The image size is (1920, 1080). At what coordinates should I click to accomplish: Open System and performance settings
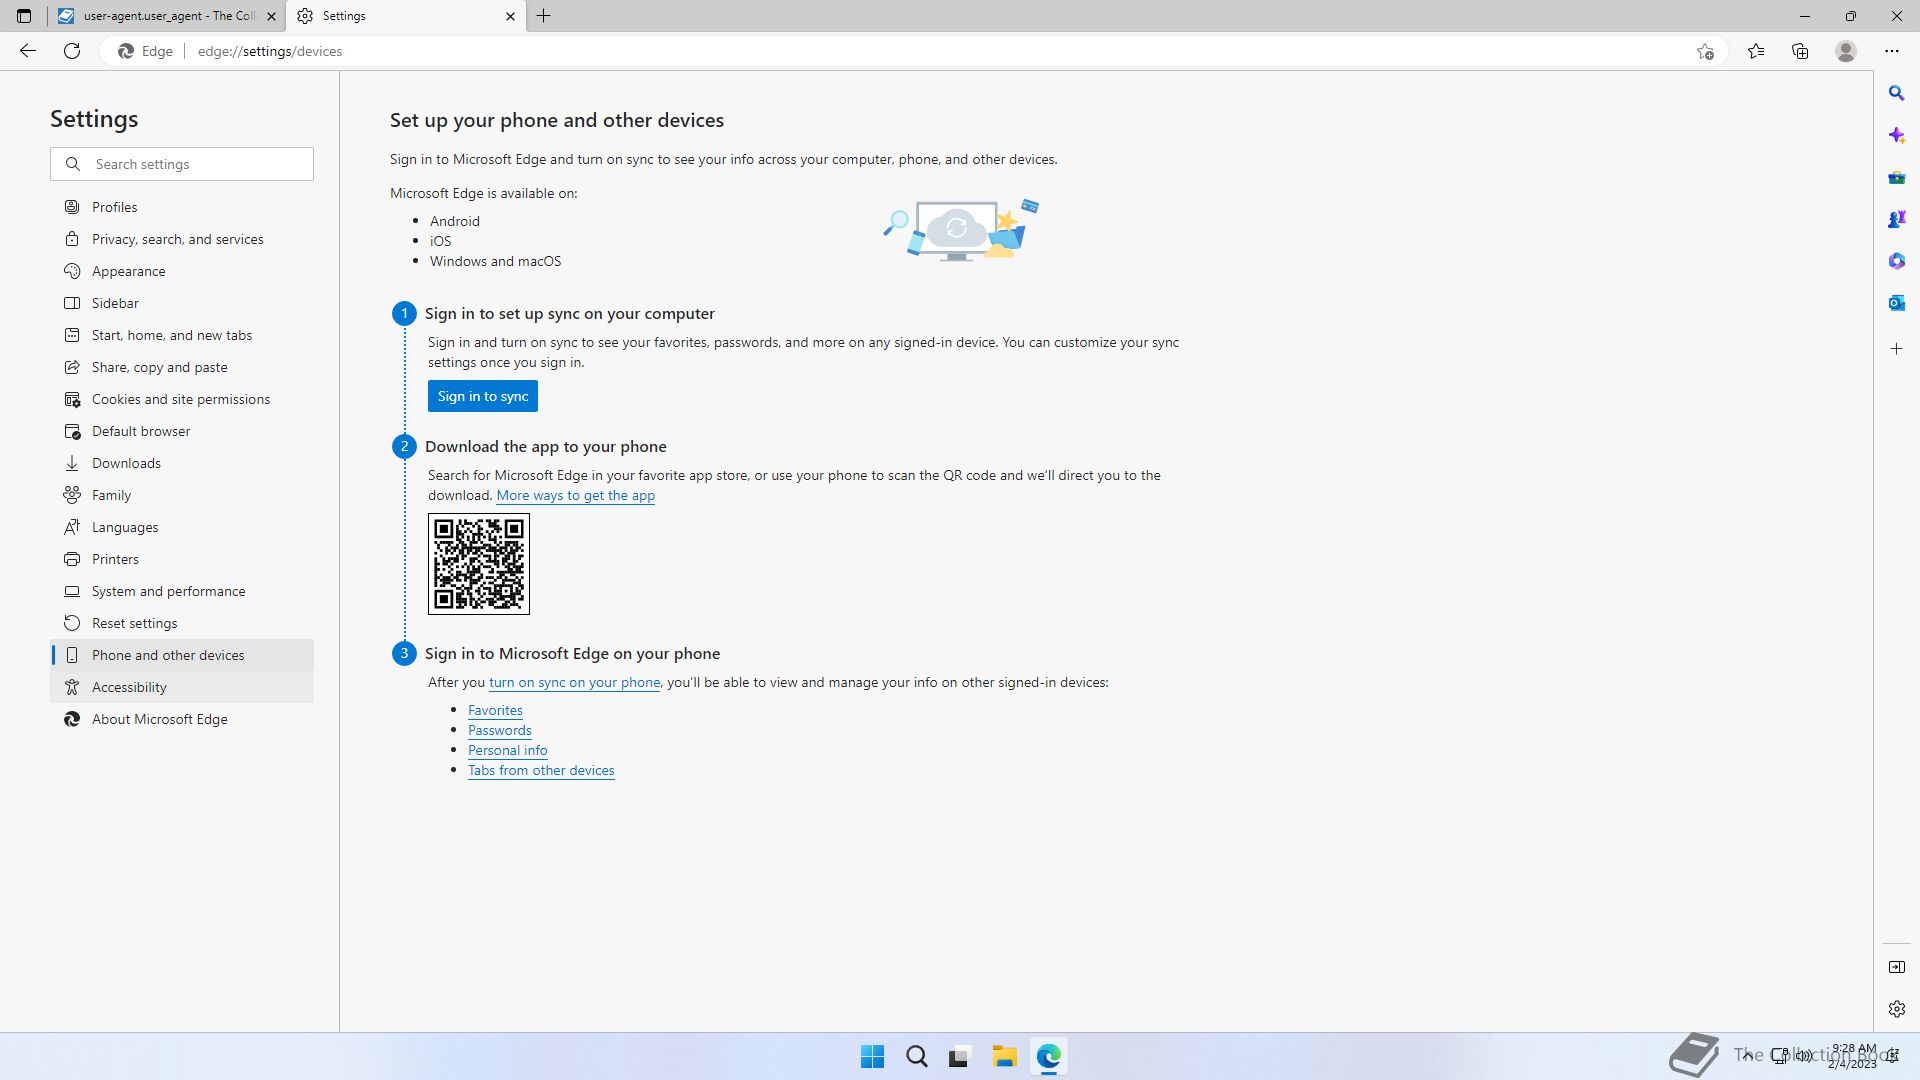point(168,591)
